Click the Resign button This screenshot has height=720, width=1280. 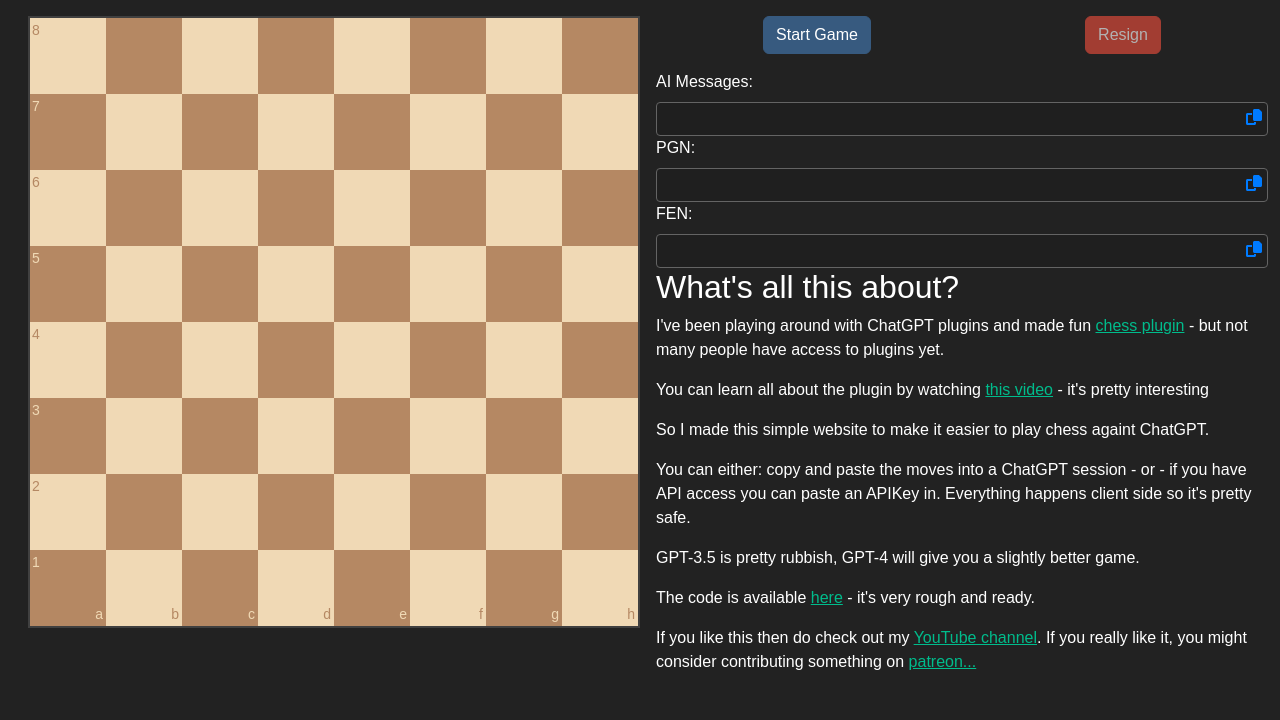(1122, 34)
